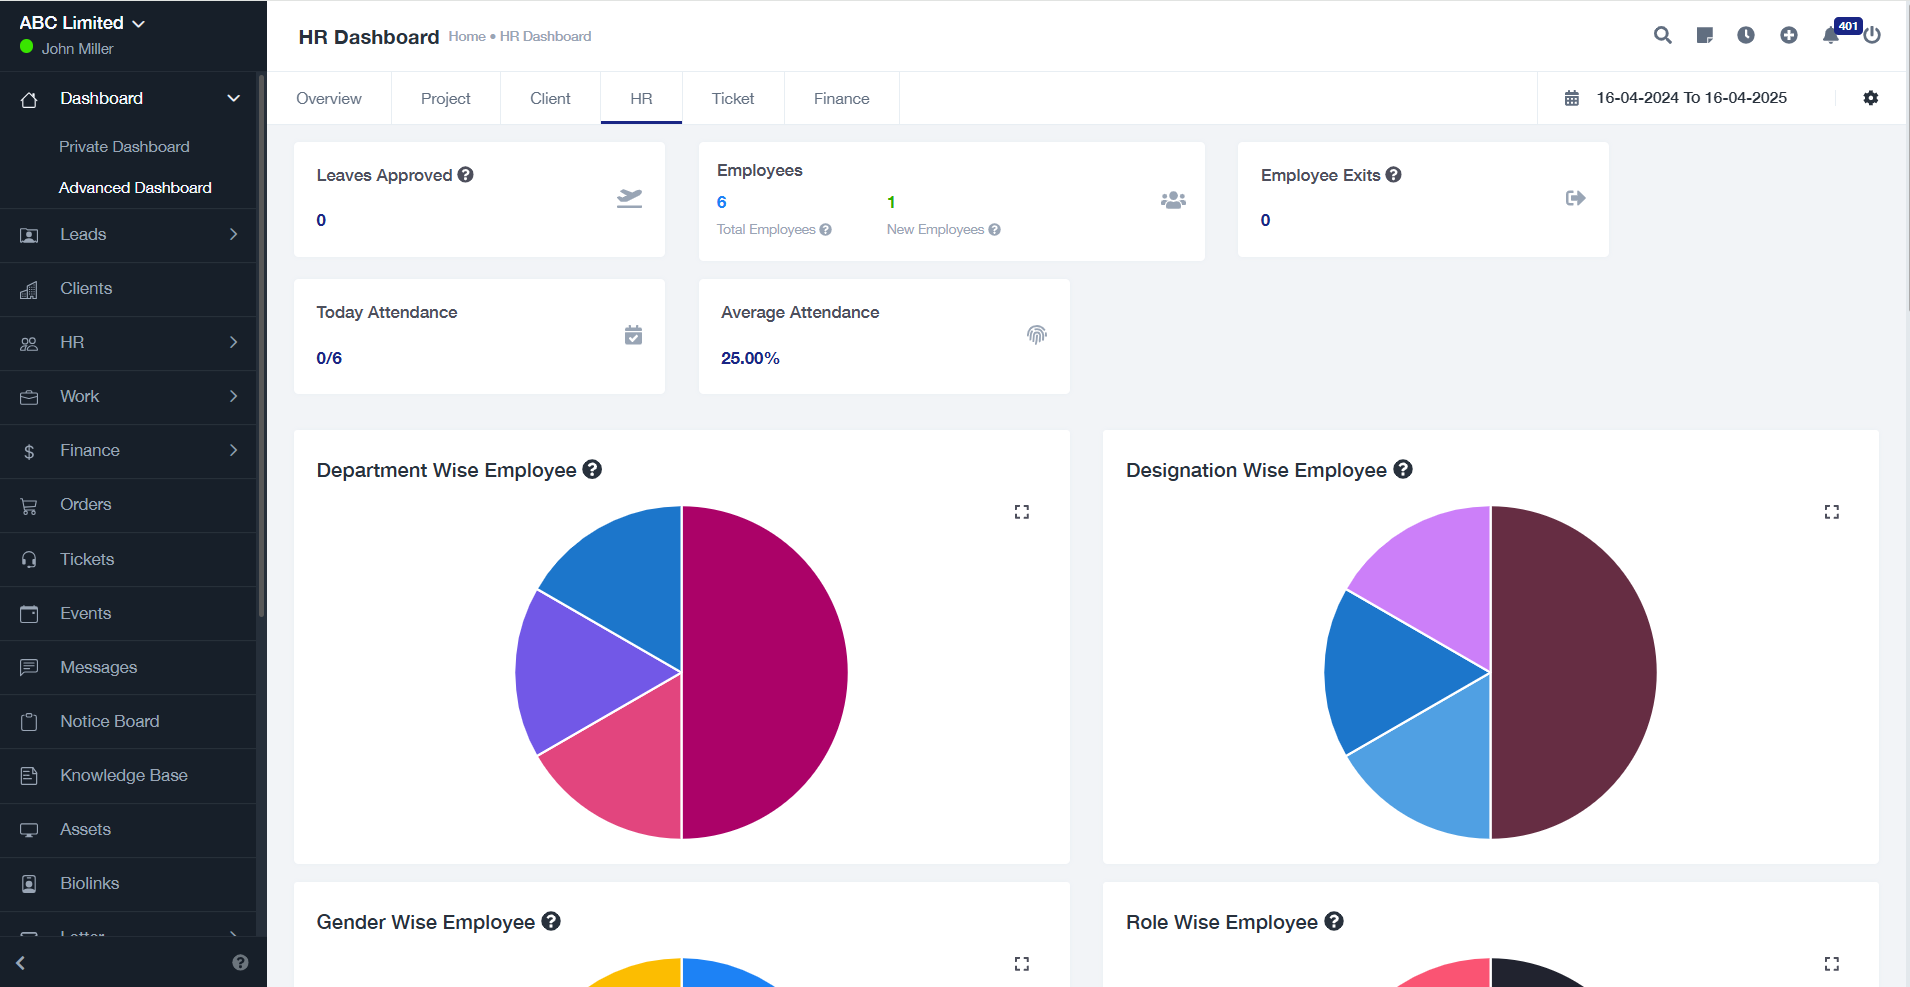1910x987 pixels.
Task: Click help icon beside Leaves Approved
Action: pos(466,175)
